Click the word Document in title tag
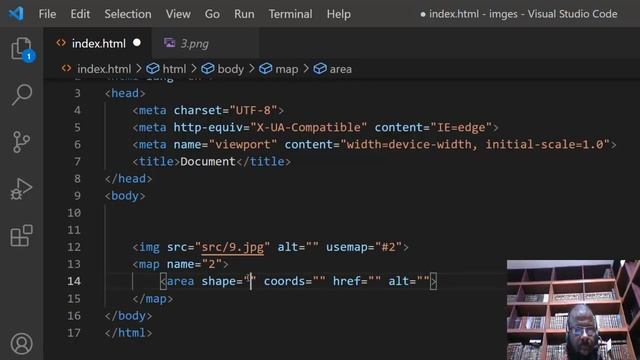640x360 pixels. click(x=208, y=162)
